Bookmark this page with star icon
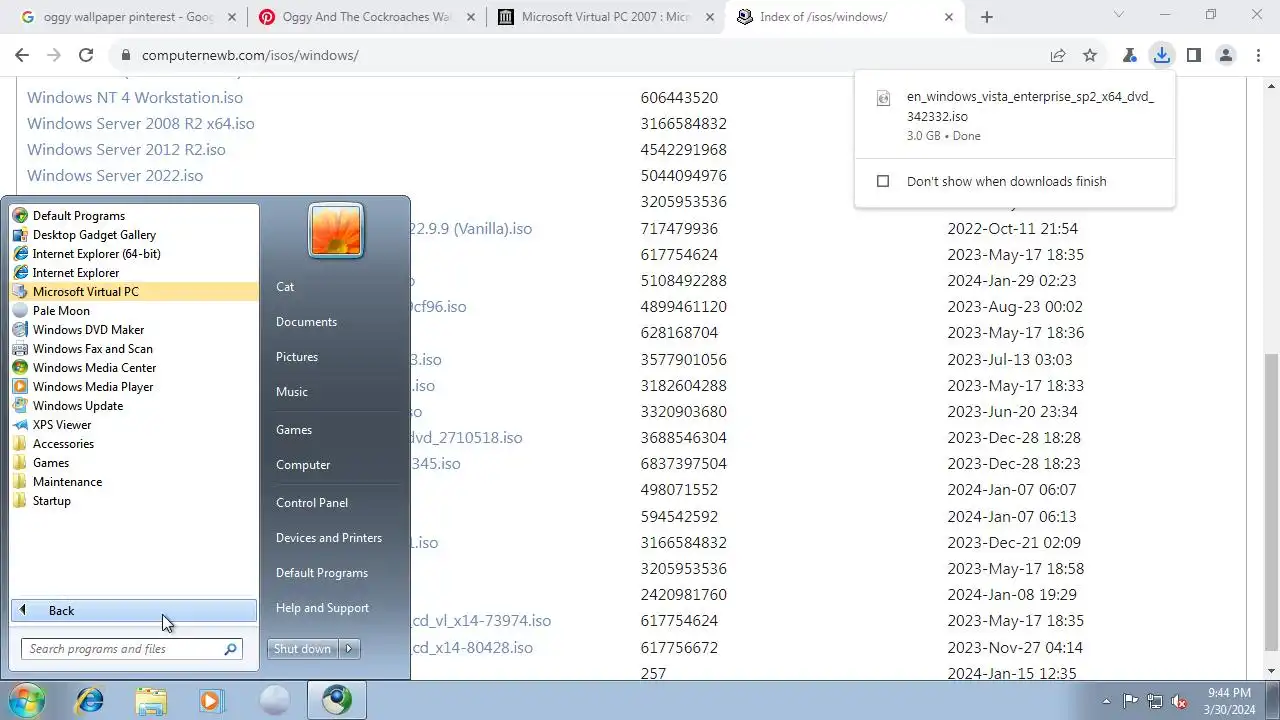Screen dimensions: 1280x720 (x=1090, y=55)
